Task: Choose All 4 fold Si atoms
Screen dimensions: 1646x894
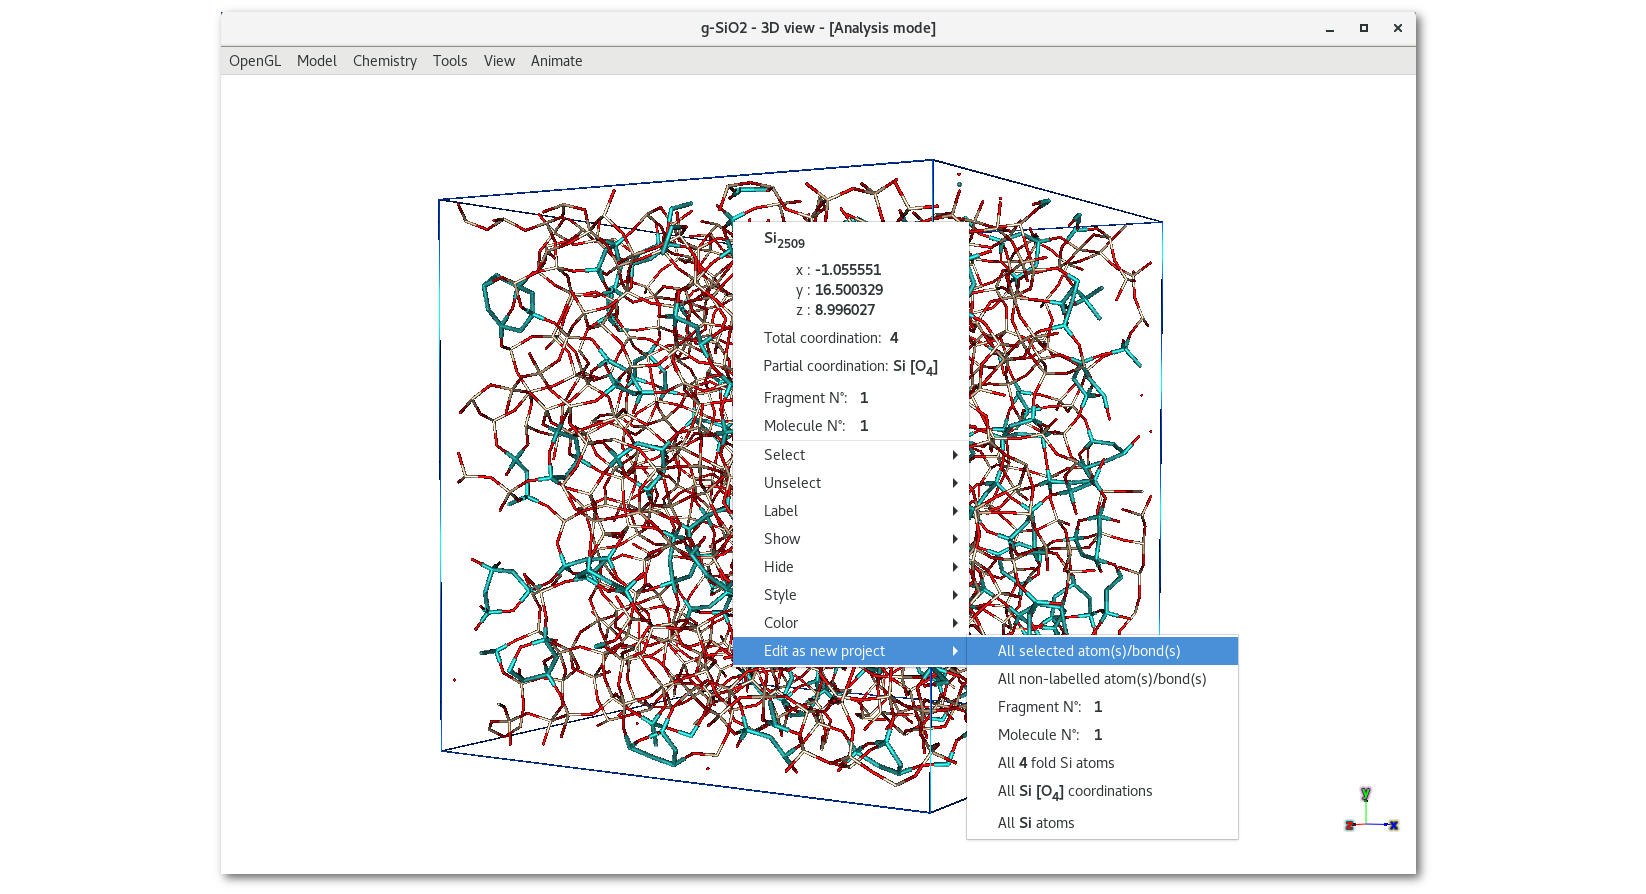Action: tap(1055, 763)
